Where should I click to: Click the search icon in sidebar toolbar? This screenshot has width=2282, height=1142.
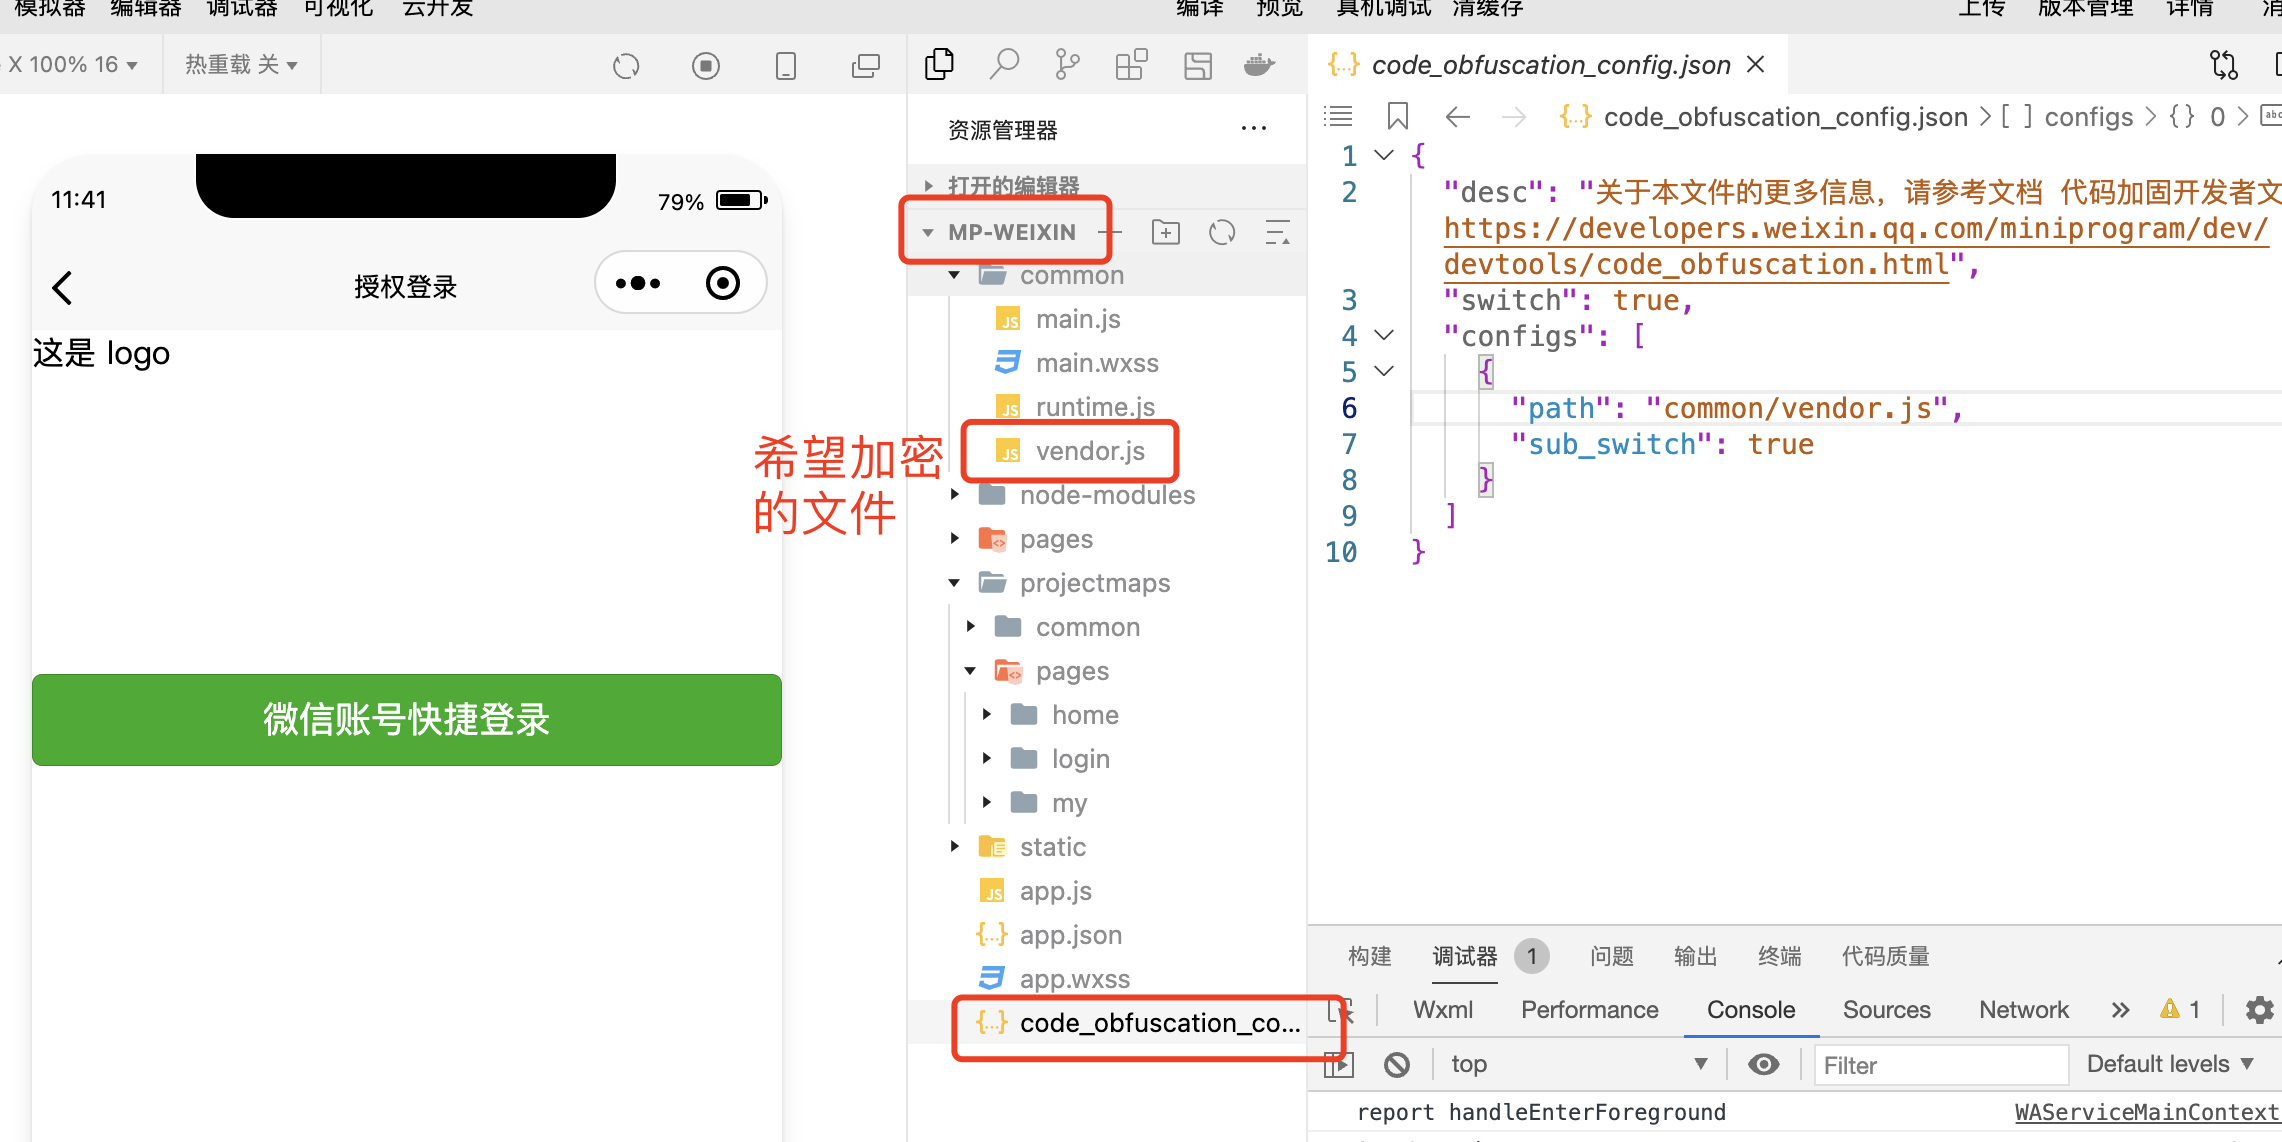click(x=1003, y=65)
